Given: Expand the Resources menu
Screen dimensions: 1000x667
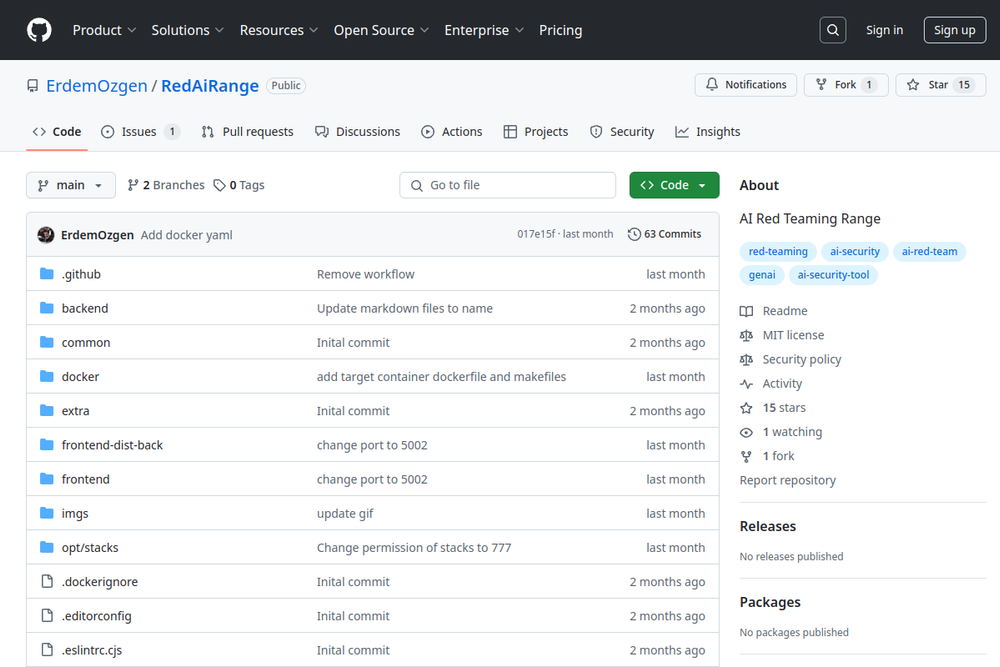Looking at the screenshot, I should click(x=279, y=30).
